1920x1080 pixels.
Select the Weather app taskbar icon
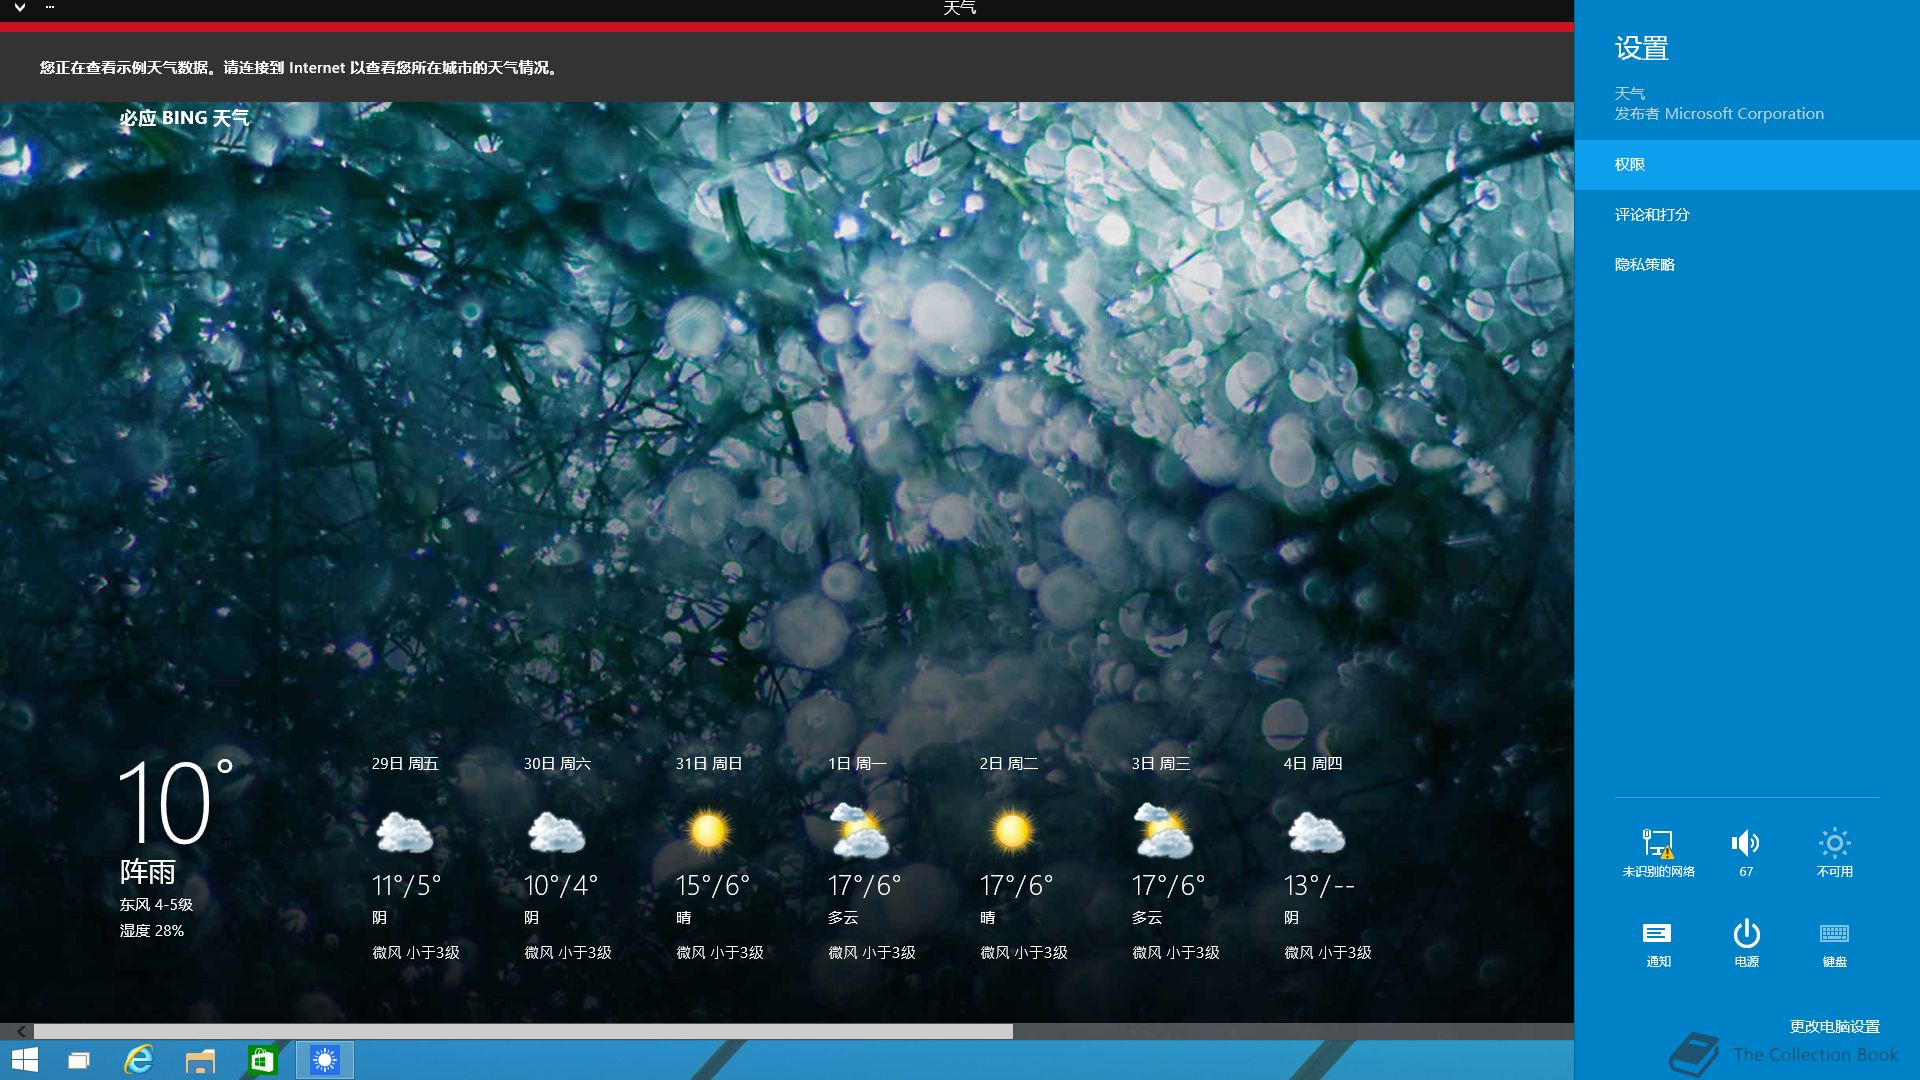325,1060
